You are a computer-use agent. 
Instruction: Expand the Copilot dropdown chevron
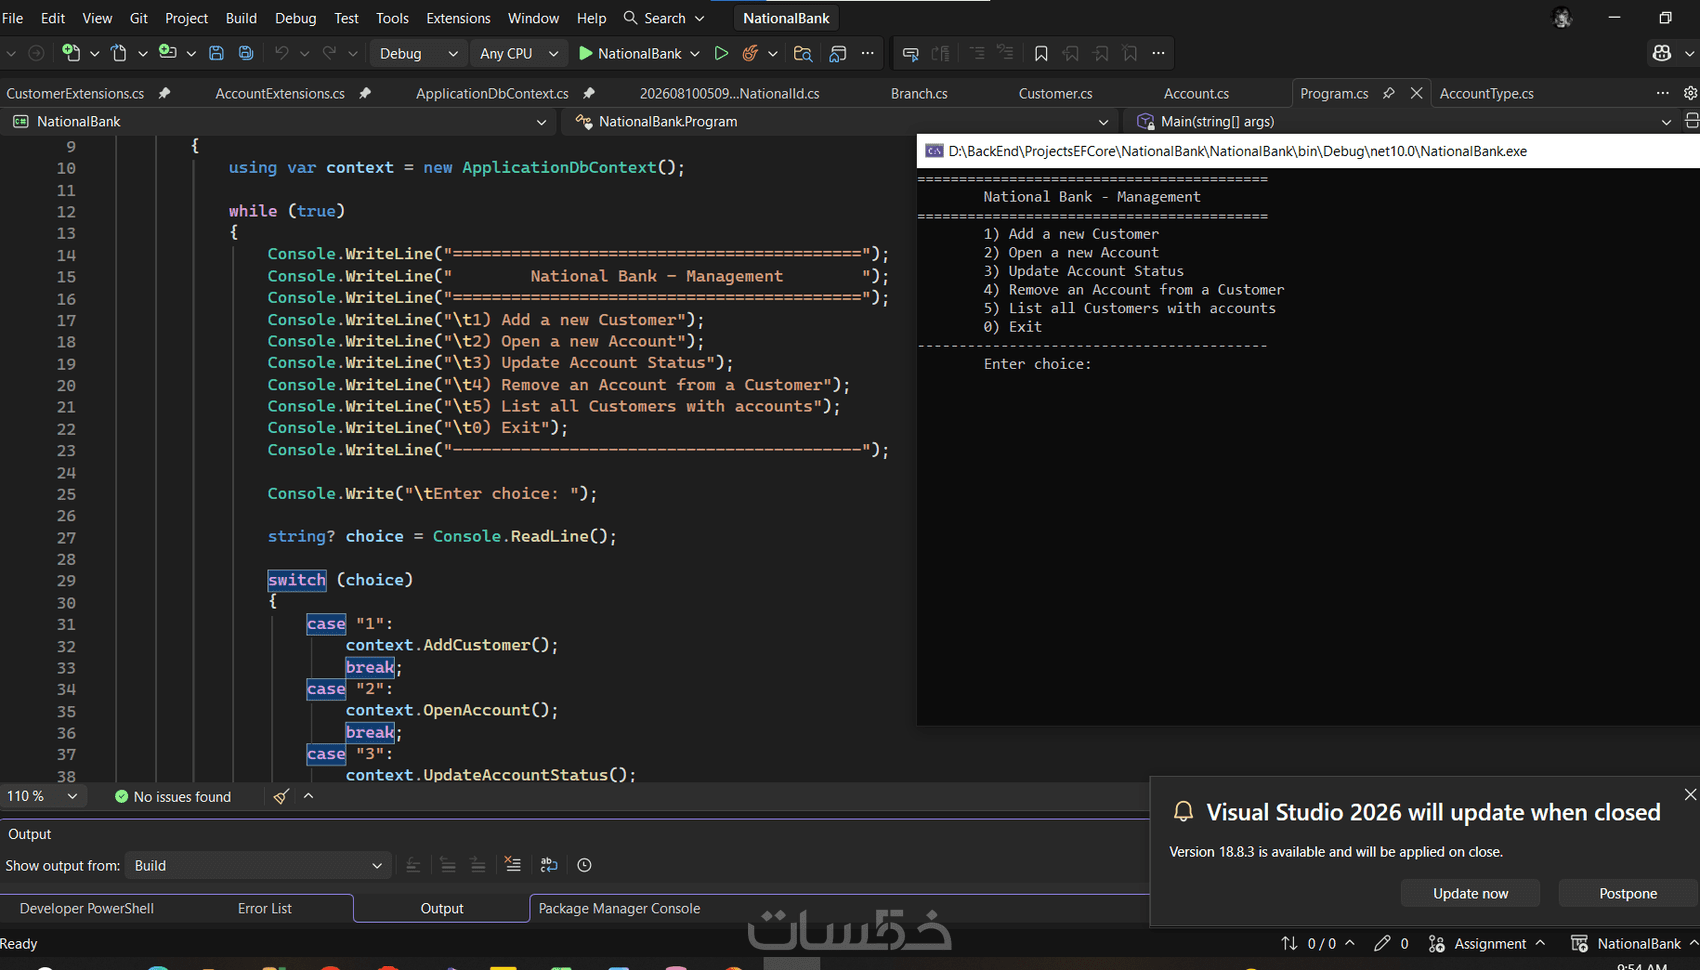pos(1690,53)
